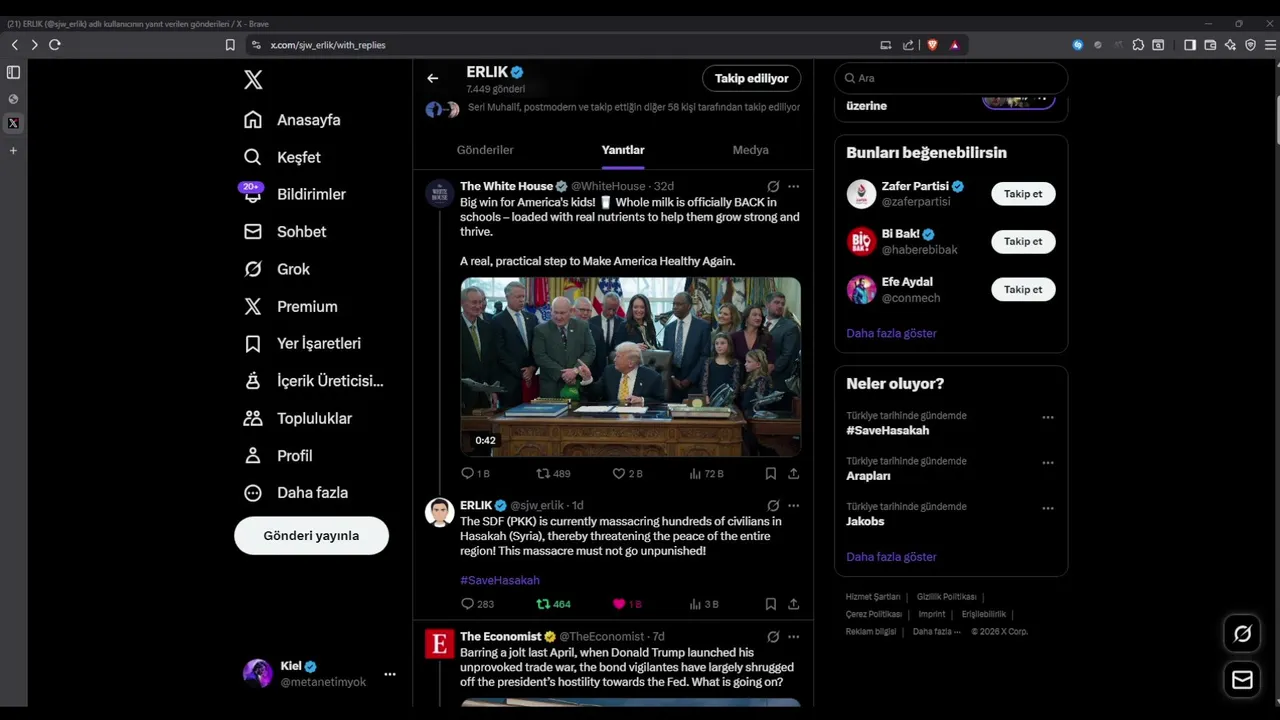
Task: Open more options on The Economist post
Action: (793, 636)
